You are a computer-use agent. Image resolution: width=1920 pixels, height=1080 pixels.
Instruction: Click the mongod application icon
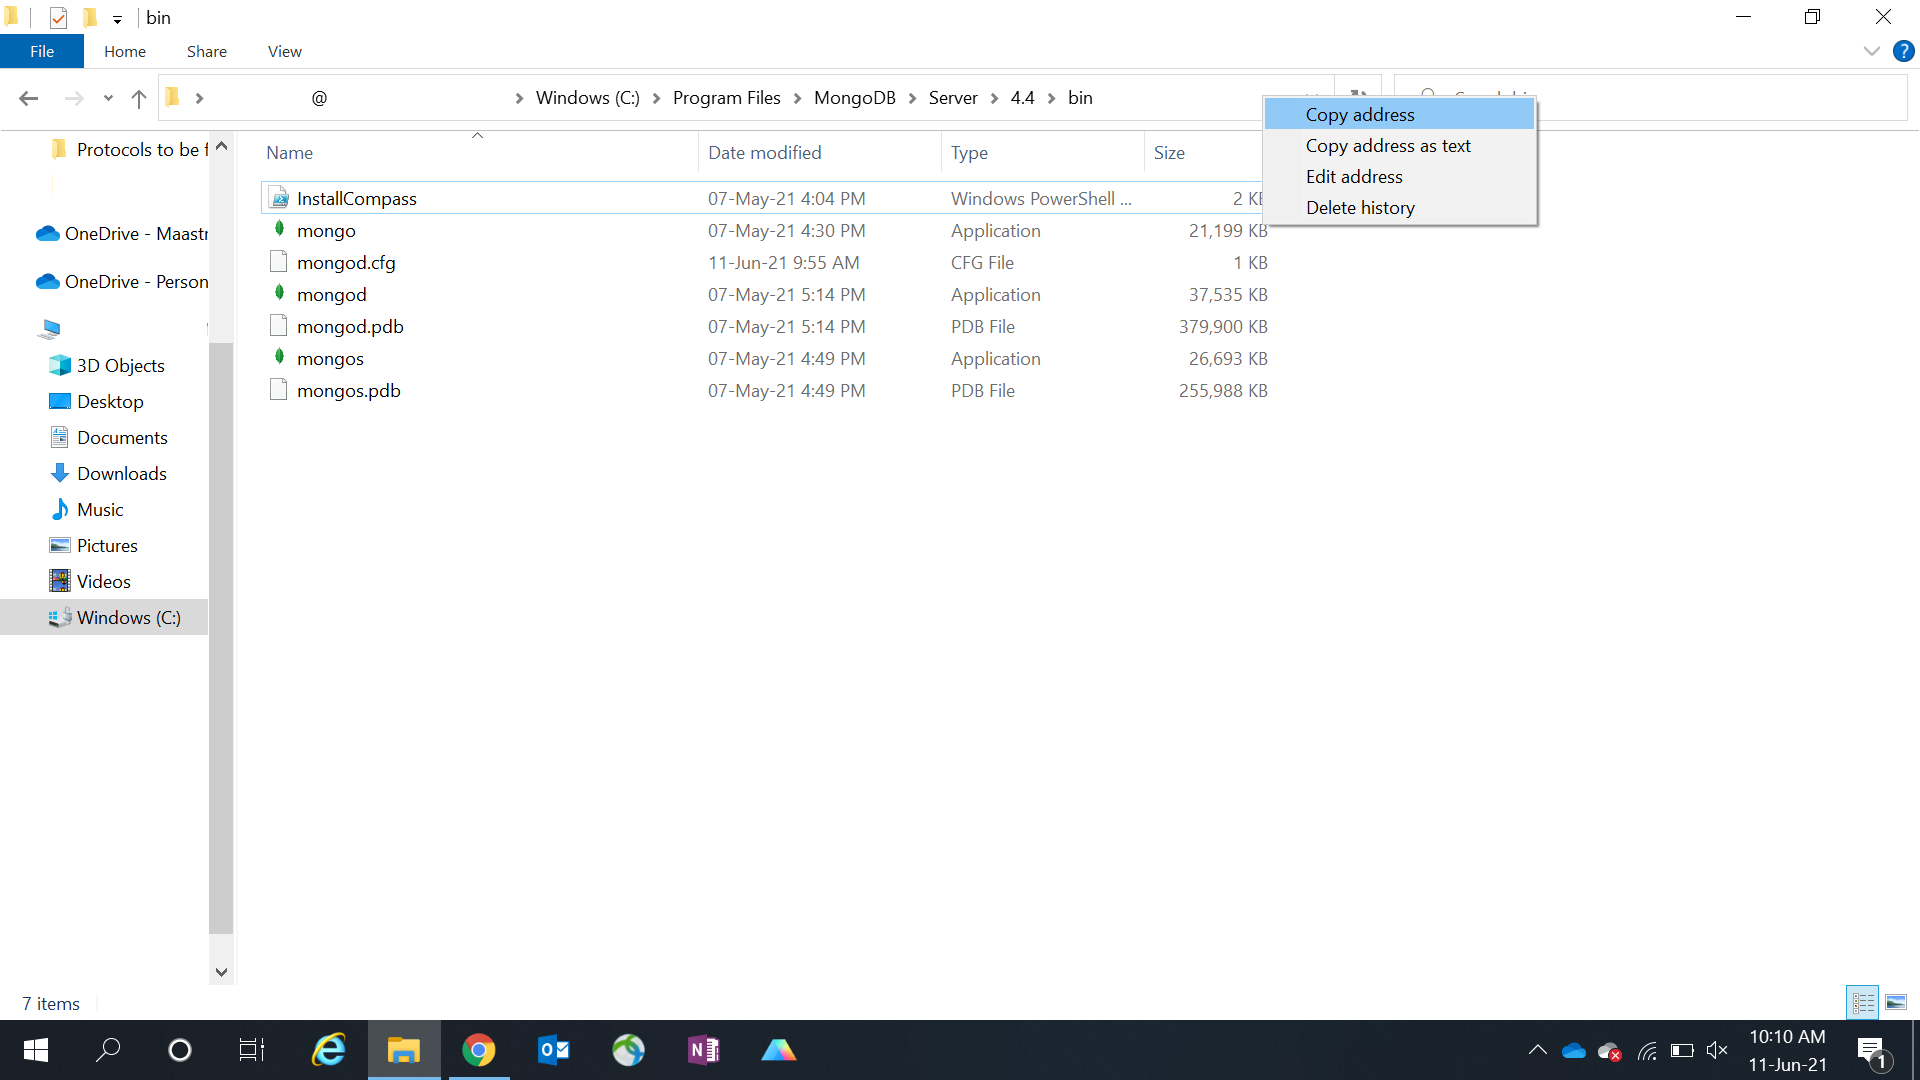coord(279,294)
